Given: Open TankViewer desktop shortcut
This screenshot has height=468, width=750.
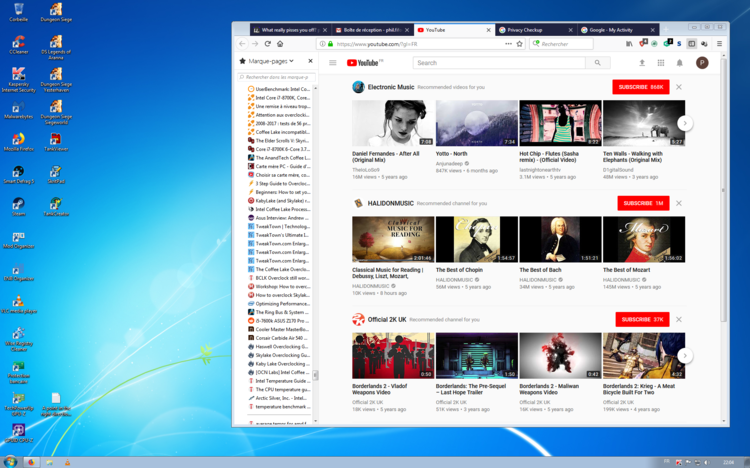Looking at the screenshot, I should coord(56,142).
